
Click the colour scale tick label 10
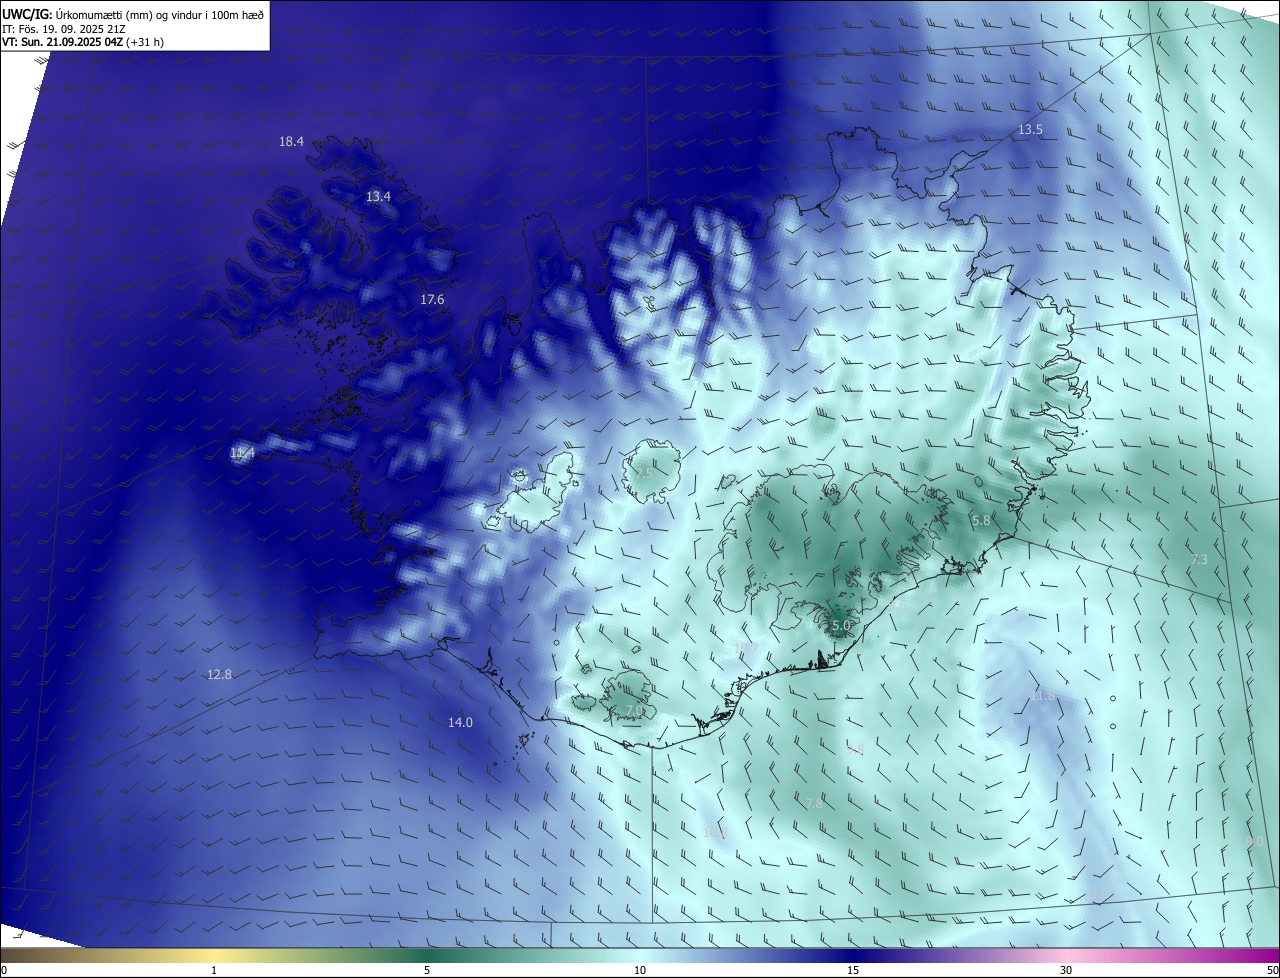[x=640, y=970]
